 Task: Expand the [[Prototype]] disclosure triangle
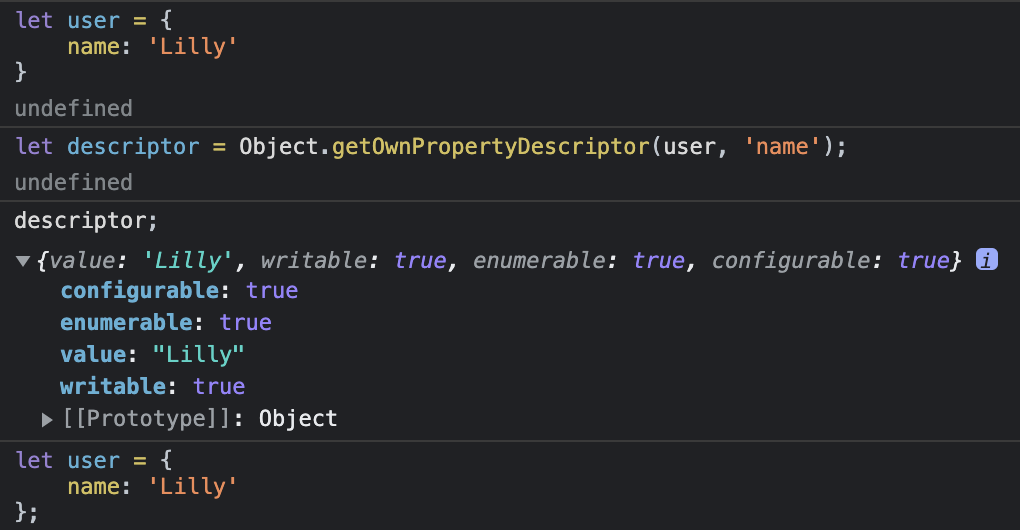47,420
